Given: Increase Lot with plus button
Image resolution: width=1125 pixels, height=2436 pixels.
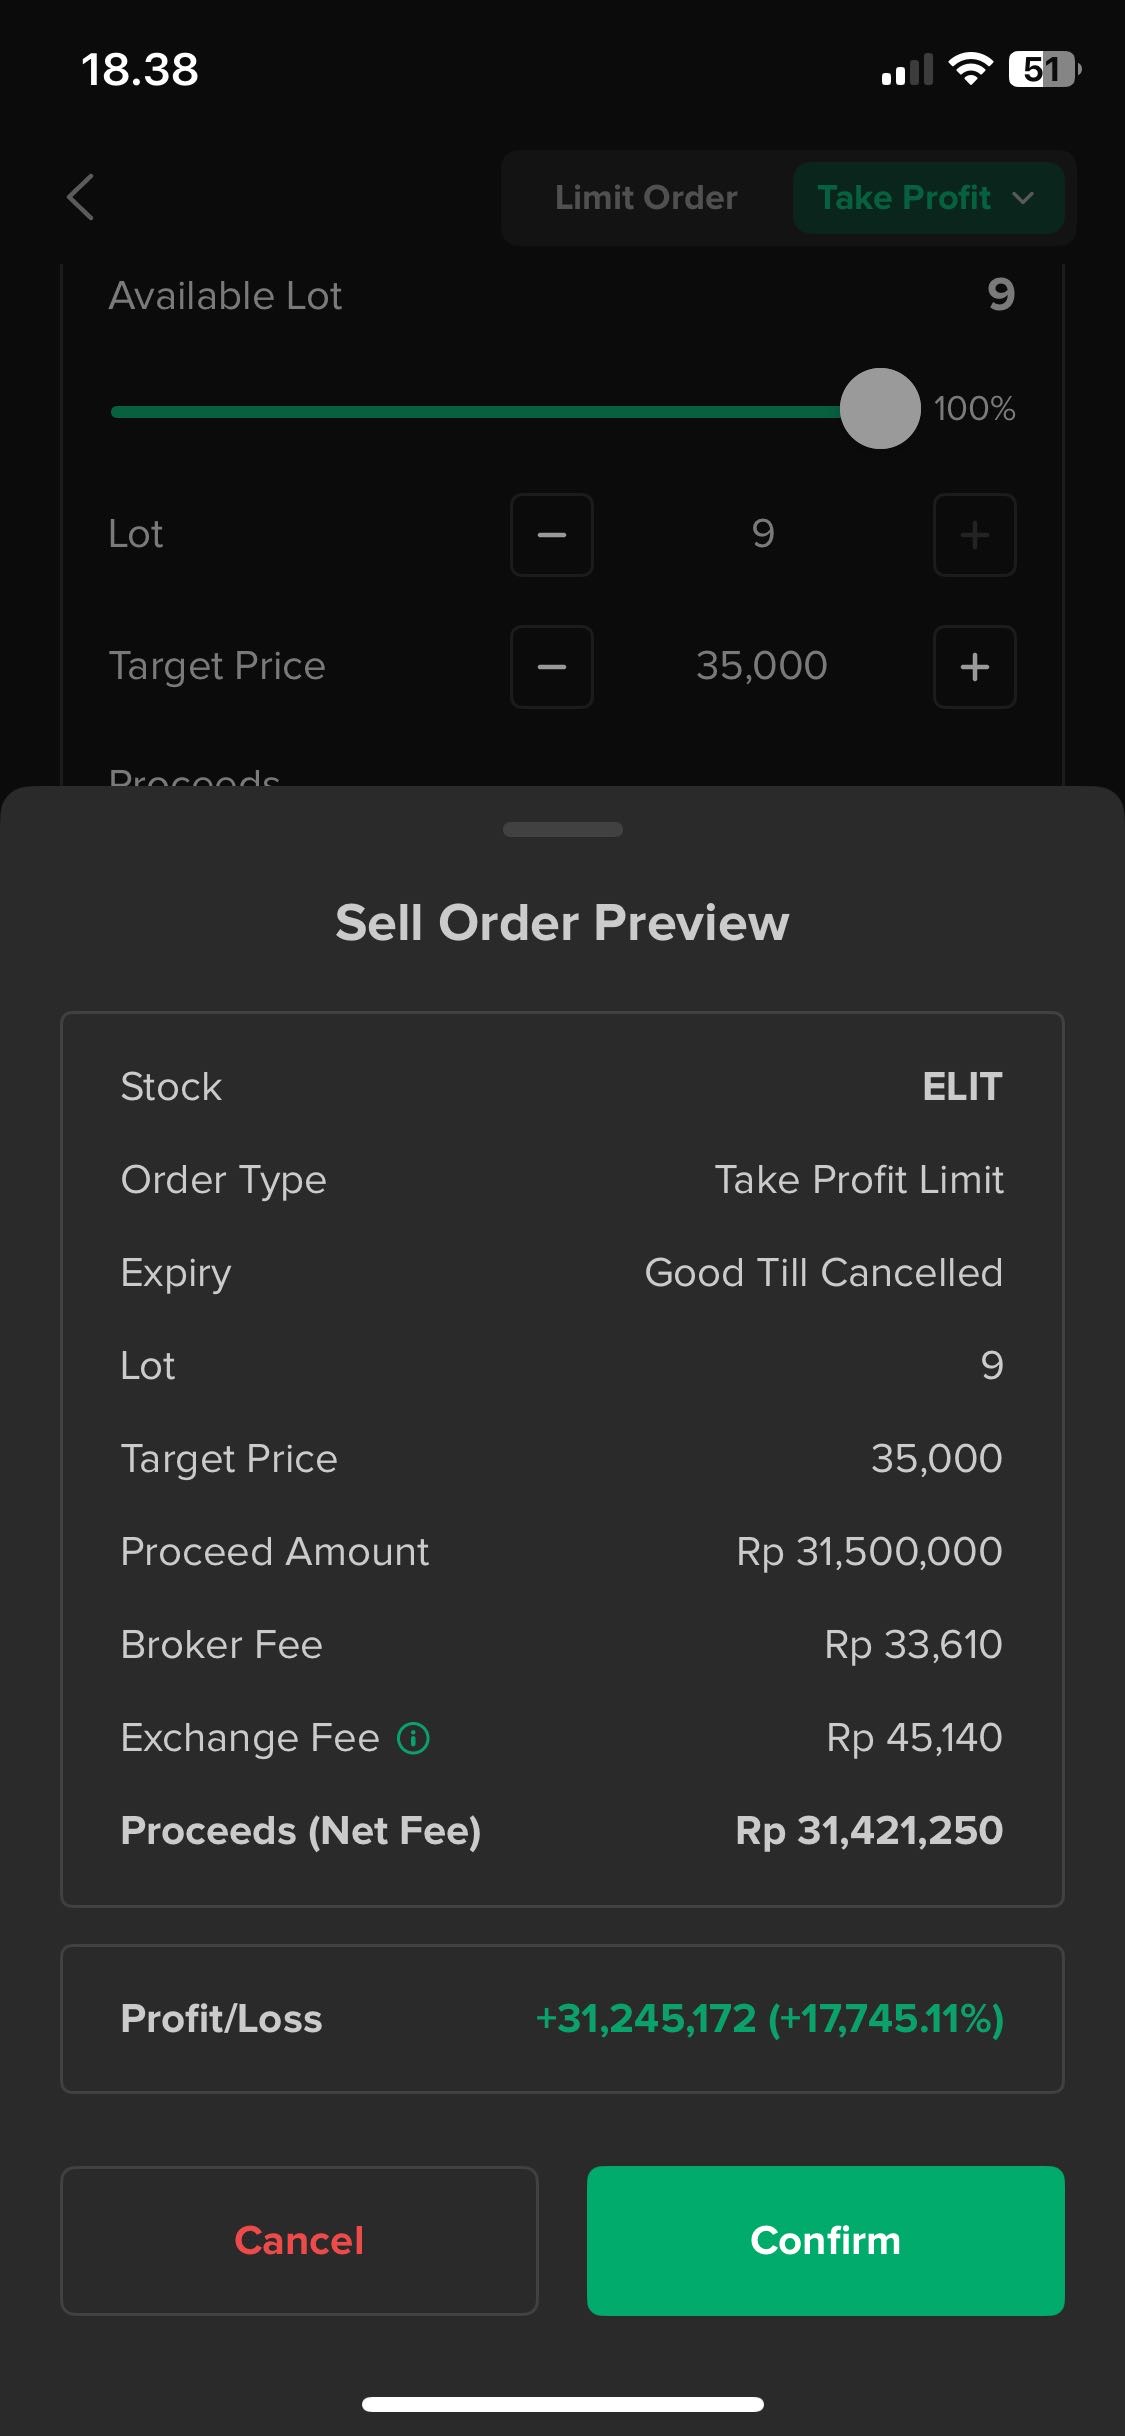Looking at the screenshot, I should (x=975, y=535).
